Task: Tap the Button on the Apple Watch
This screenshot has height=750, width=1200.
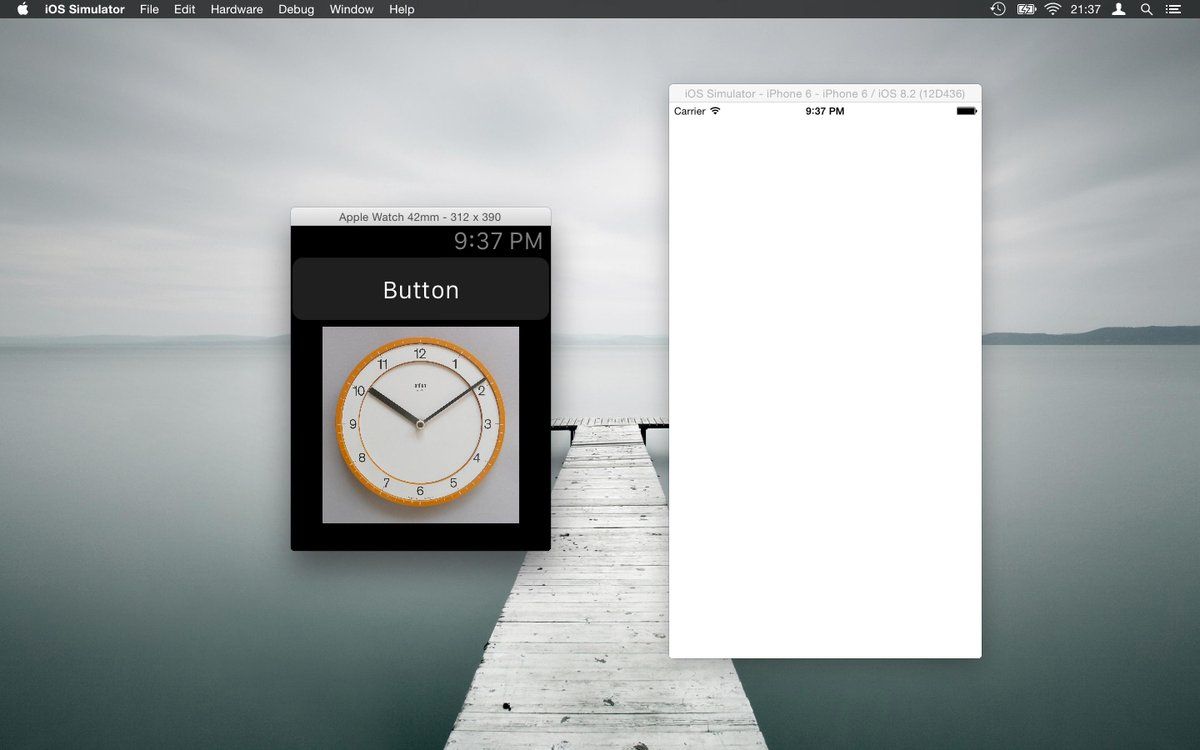Action: [x=420, y=289]
